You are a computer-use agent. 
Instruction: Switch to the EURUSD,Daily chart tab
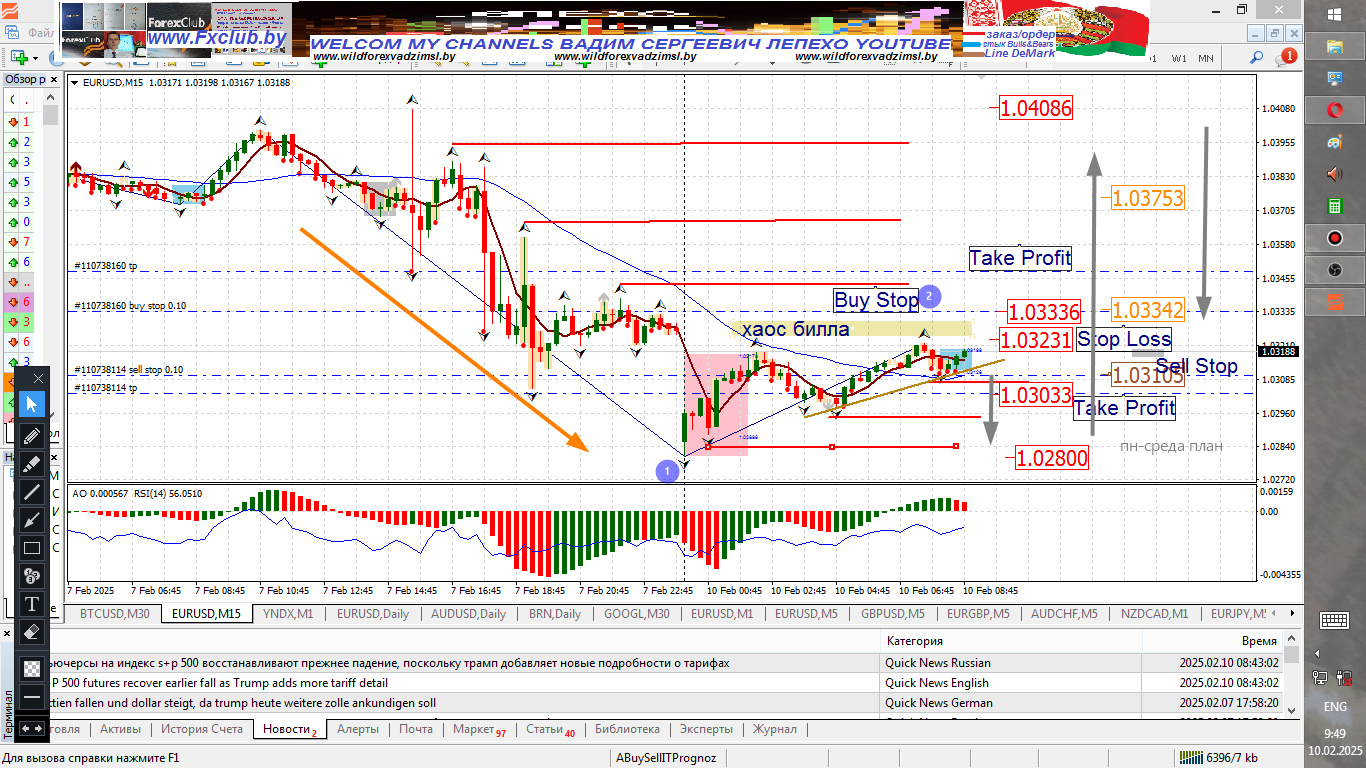[372, 614]
